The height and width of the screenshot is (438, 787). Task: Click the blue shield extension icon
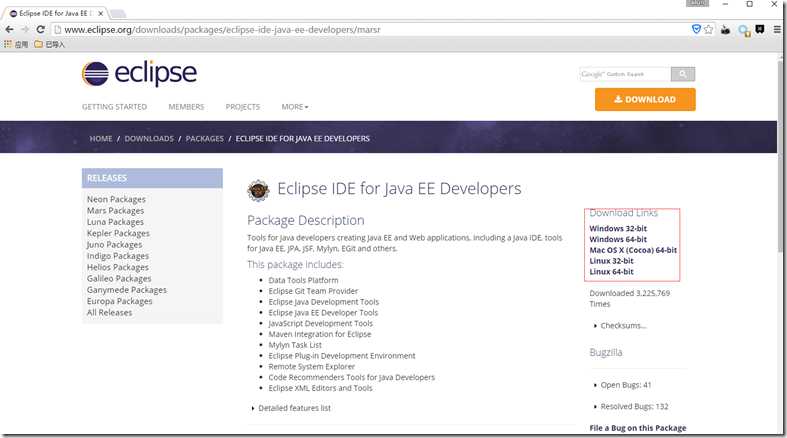pyautogui.click(x=696, y=29)
